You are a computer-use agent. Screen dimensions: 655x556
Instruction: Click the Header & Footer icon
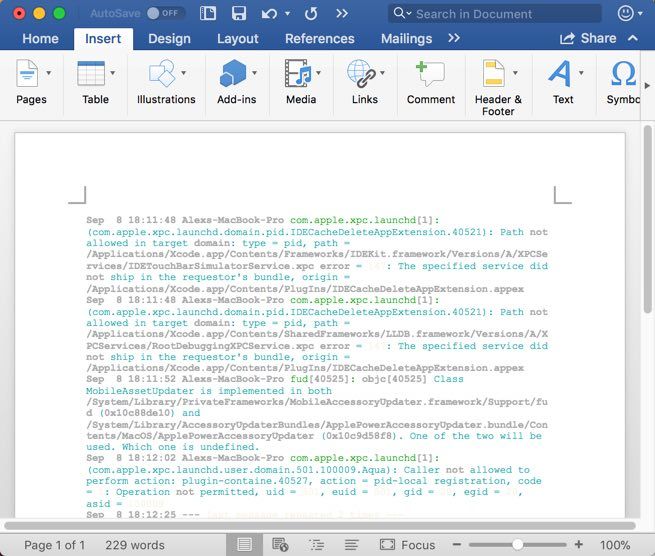494,73
